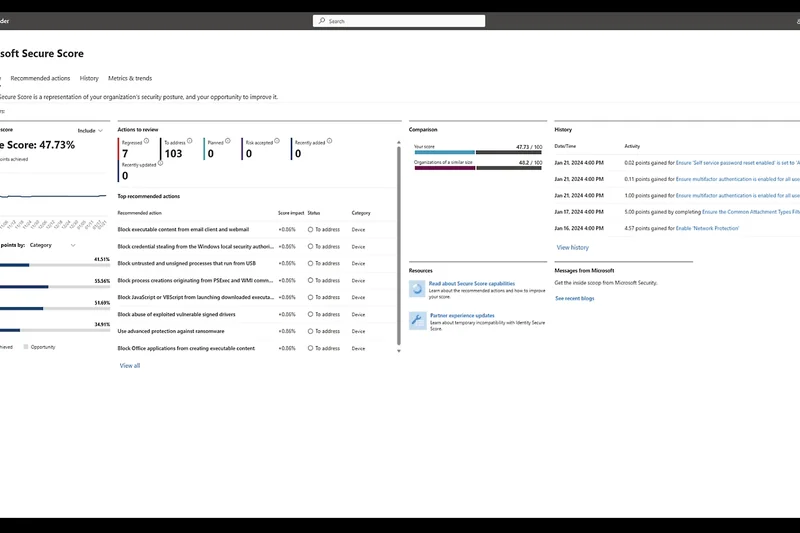
Task: Open Block process creations from PSExec action
Action: coord(195,281)
